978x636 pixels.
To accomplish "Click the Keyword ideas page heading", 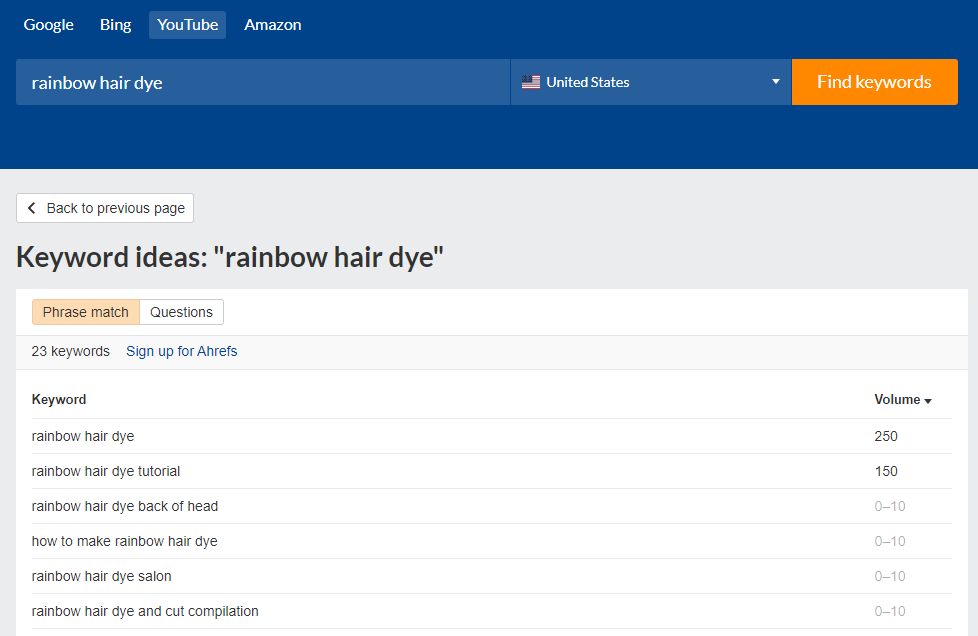I will point(230,257).
